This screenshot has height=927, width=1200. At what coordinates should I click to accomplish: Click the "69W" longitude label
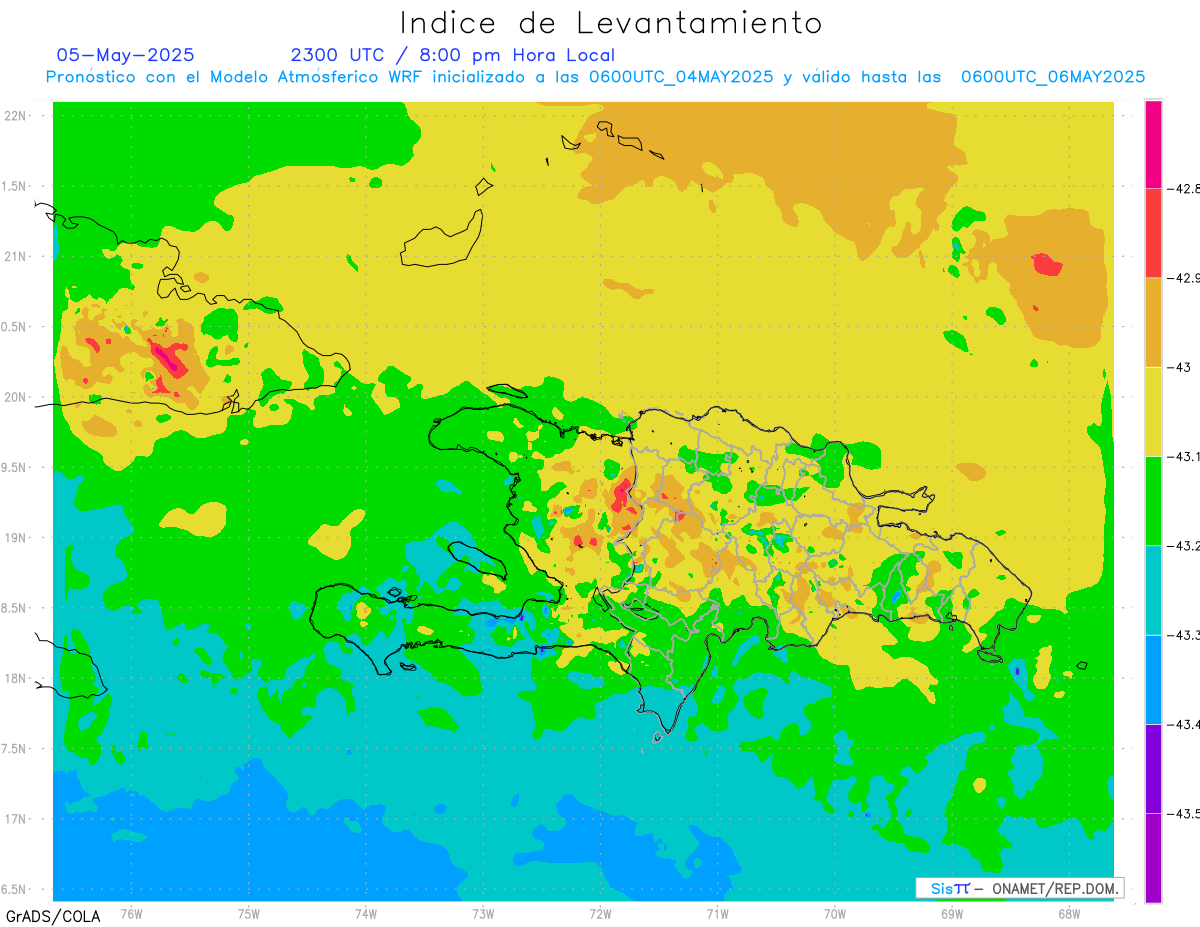pos(951,914)
